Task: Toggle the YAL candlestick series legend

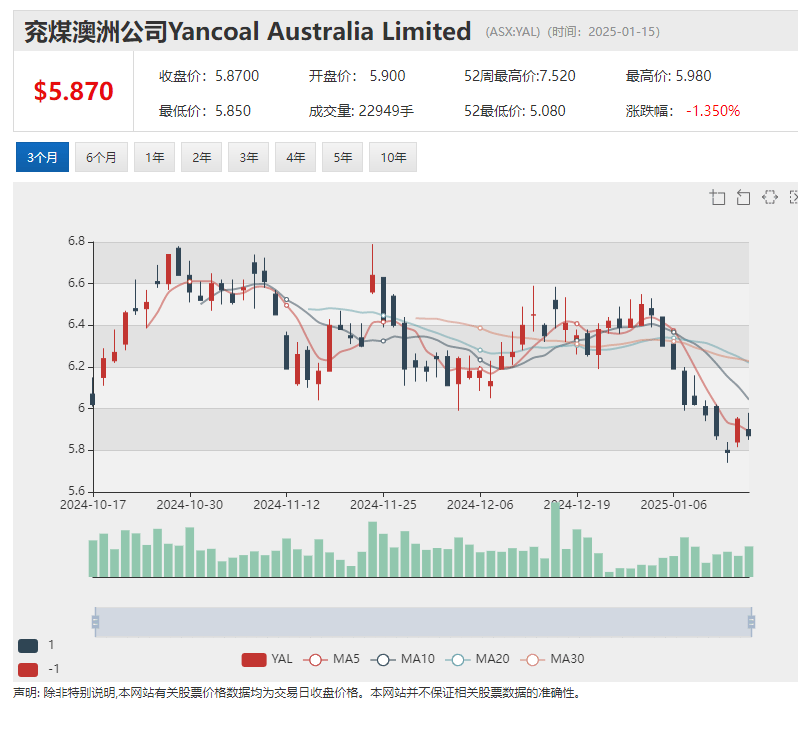Action: tap(267, 659)
